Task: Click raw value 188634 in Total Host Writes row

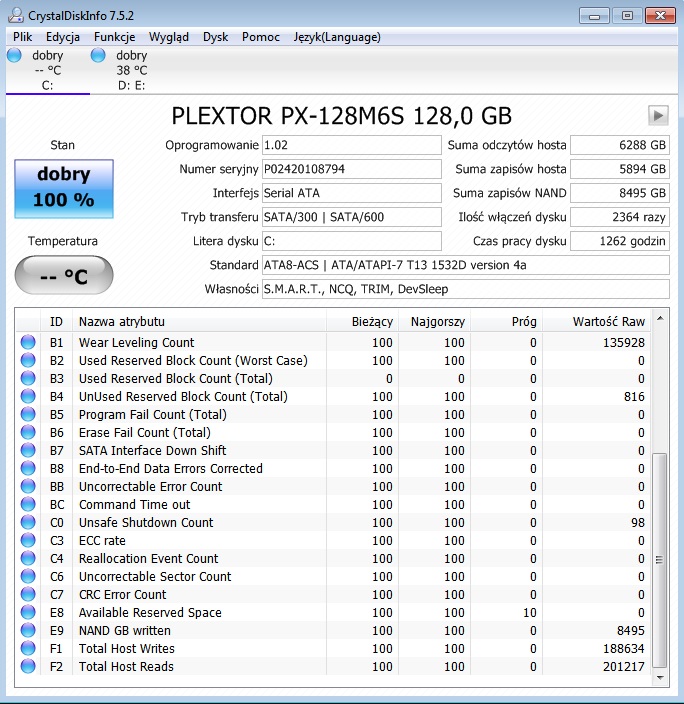Action: 623,648
